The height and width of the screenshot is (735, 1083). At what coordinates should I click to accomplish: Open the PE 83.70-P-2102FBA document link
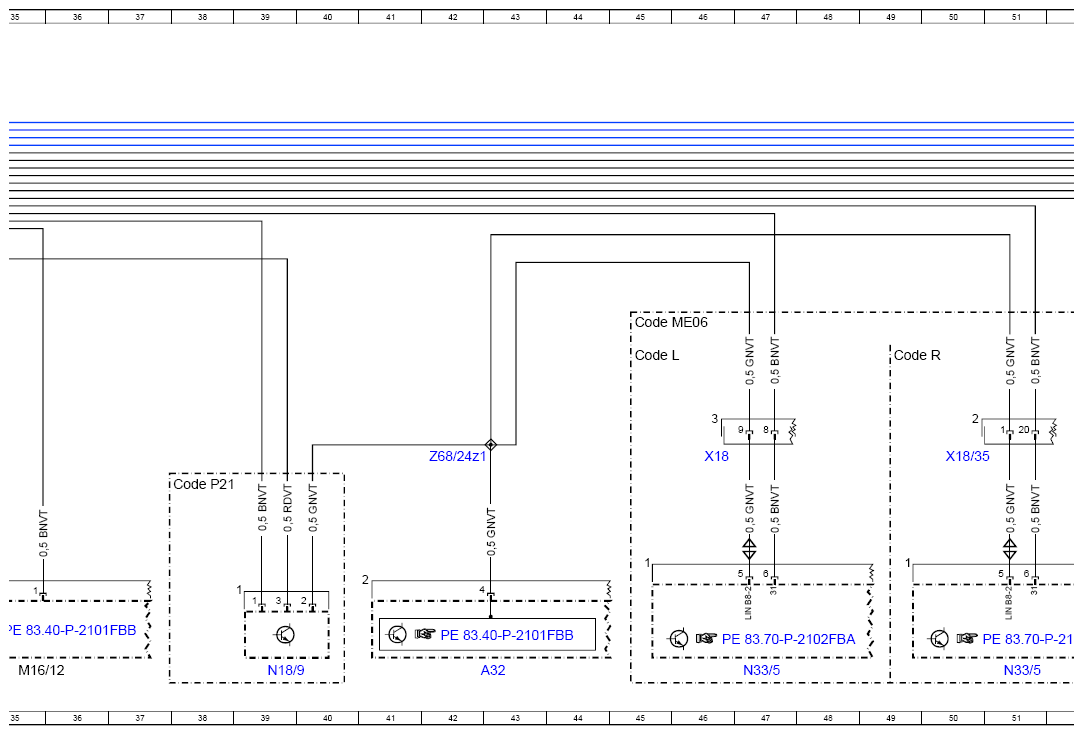coord(788,639)
